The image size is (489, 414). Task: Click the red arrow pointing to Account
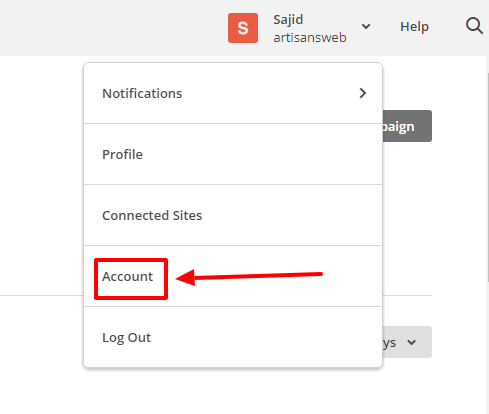249,277
